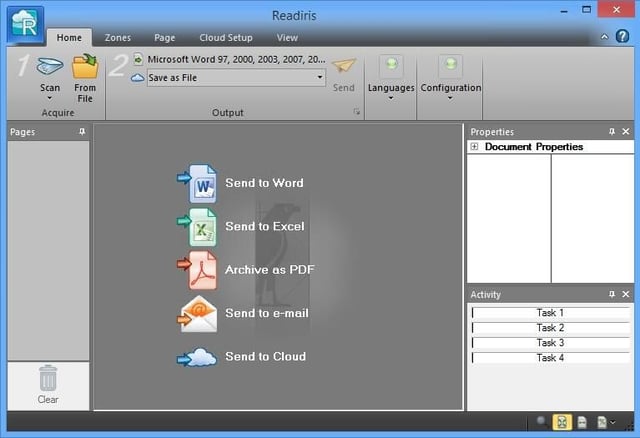The height and width of the screenshot is (438, 640).
Task: Click the Send to Cloud label
Action: [x=265, y=356]
